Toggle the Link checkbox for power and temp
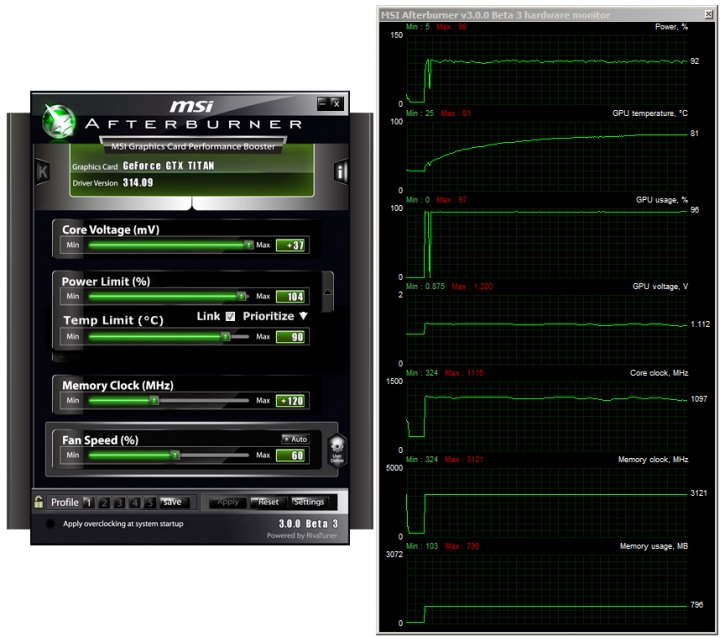Image resolution: width=725 pixels, height=637 pixels. pyautogui.click(x=230, y=316)
